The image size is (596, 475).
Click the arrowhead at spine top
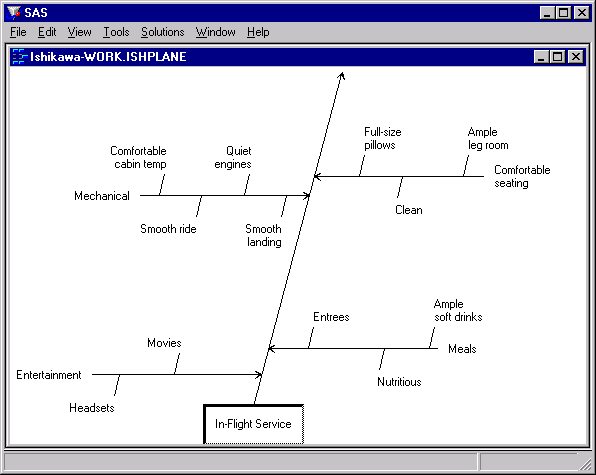pos(341,76)
